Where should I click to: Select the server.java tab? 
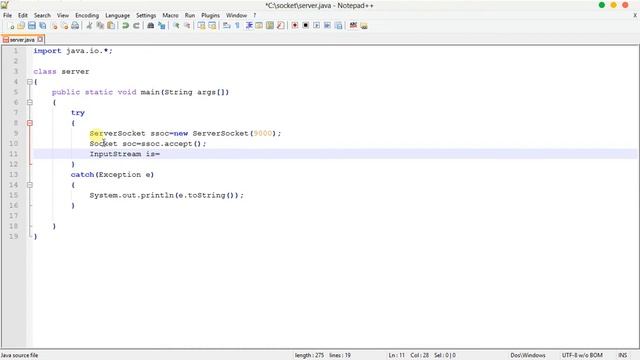22,40
